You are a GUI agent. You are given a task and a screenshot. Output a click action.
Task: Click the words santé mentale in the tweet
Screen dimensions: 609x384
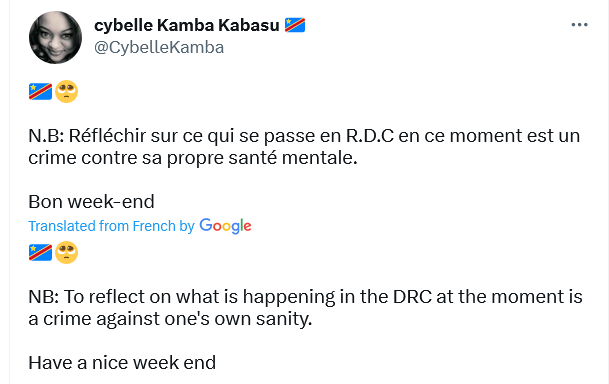(293, 158)
